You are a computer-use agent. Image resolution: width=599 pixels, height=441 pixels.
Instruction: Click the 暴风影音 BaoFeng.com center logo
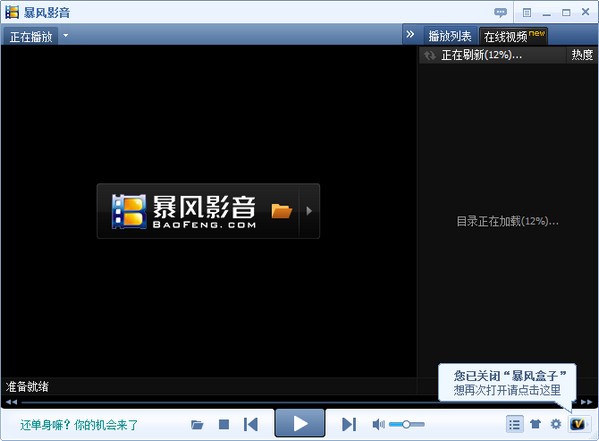coord(184,211)
